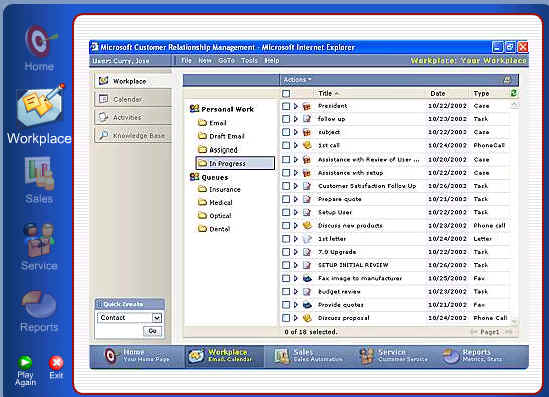Click the Knowledge Base magnifier icon

(x=103, y=135)
